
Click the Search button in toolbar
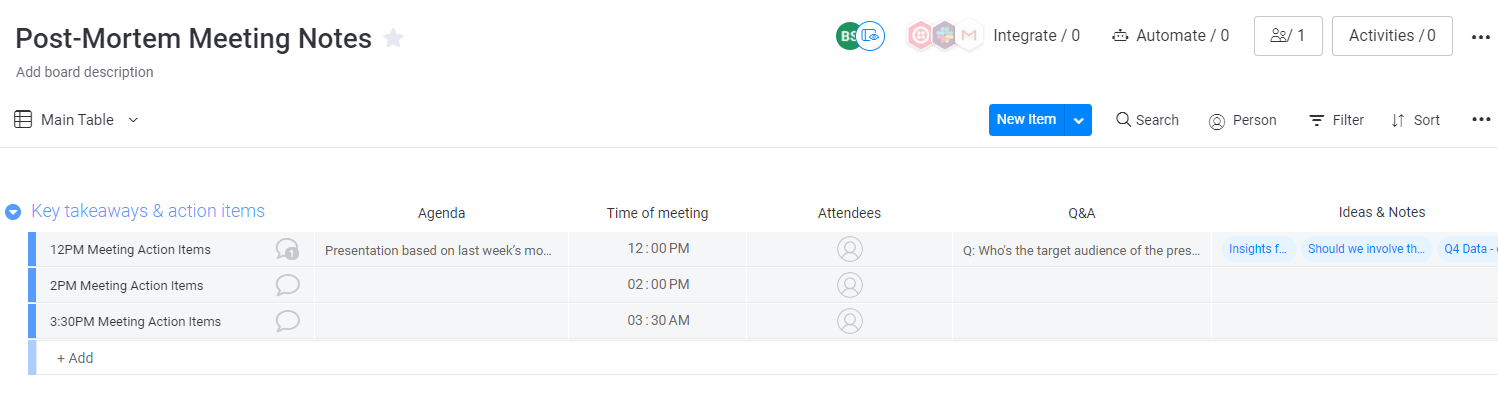pos(1147,120)
